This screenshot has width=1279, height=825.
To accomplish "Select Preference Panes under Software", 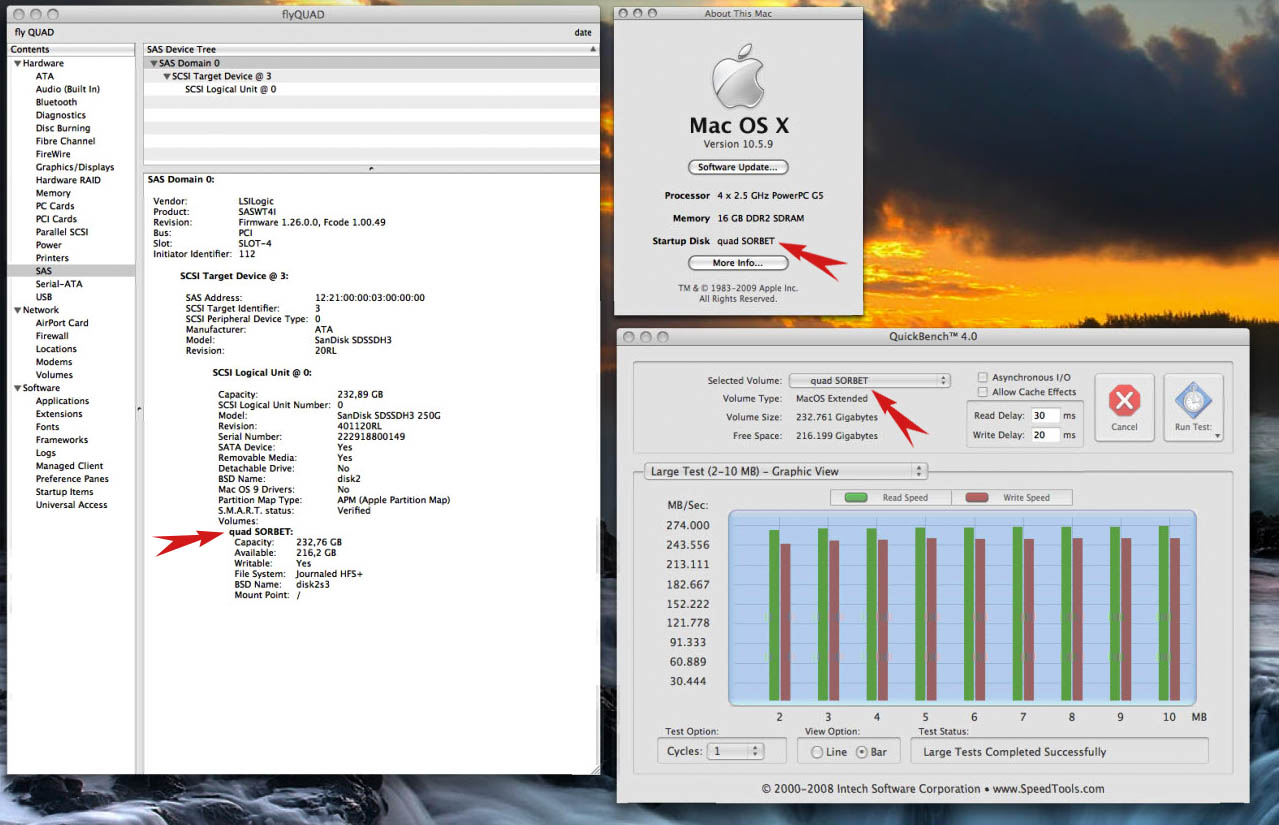I will (72, 479).
